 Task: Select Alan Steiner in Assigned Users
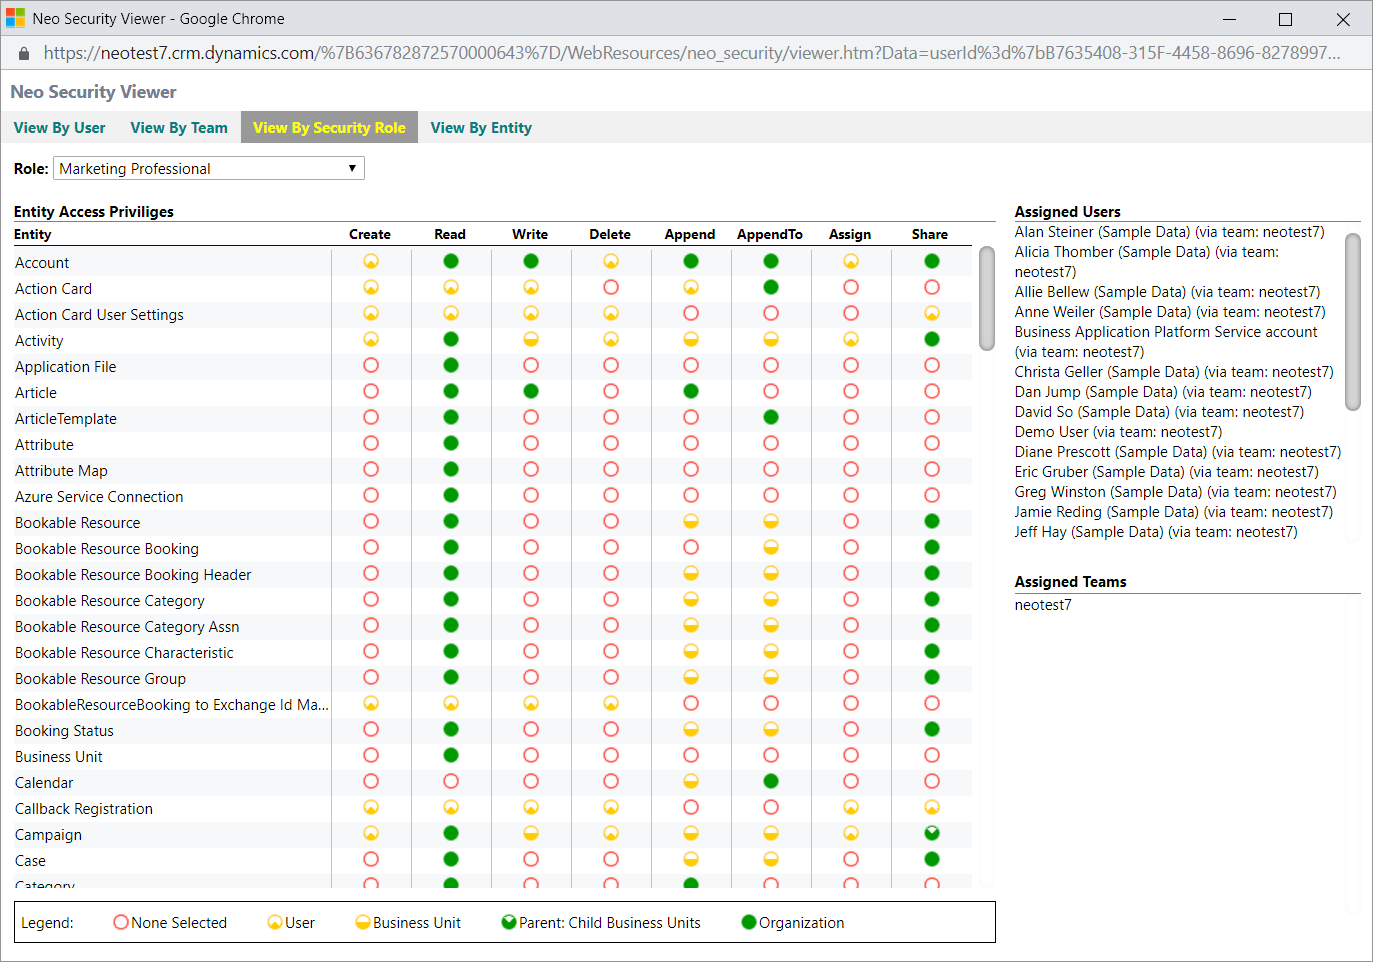coord(1169,232)
